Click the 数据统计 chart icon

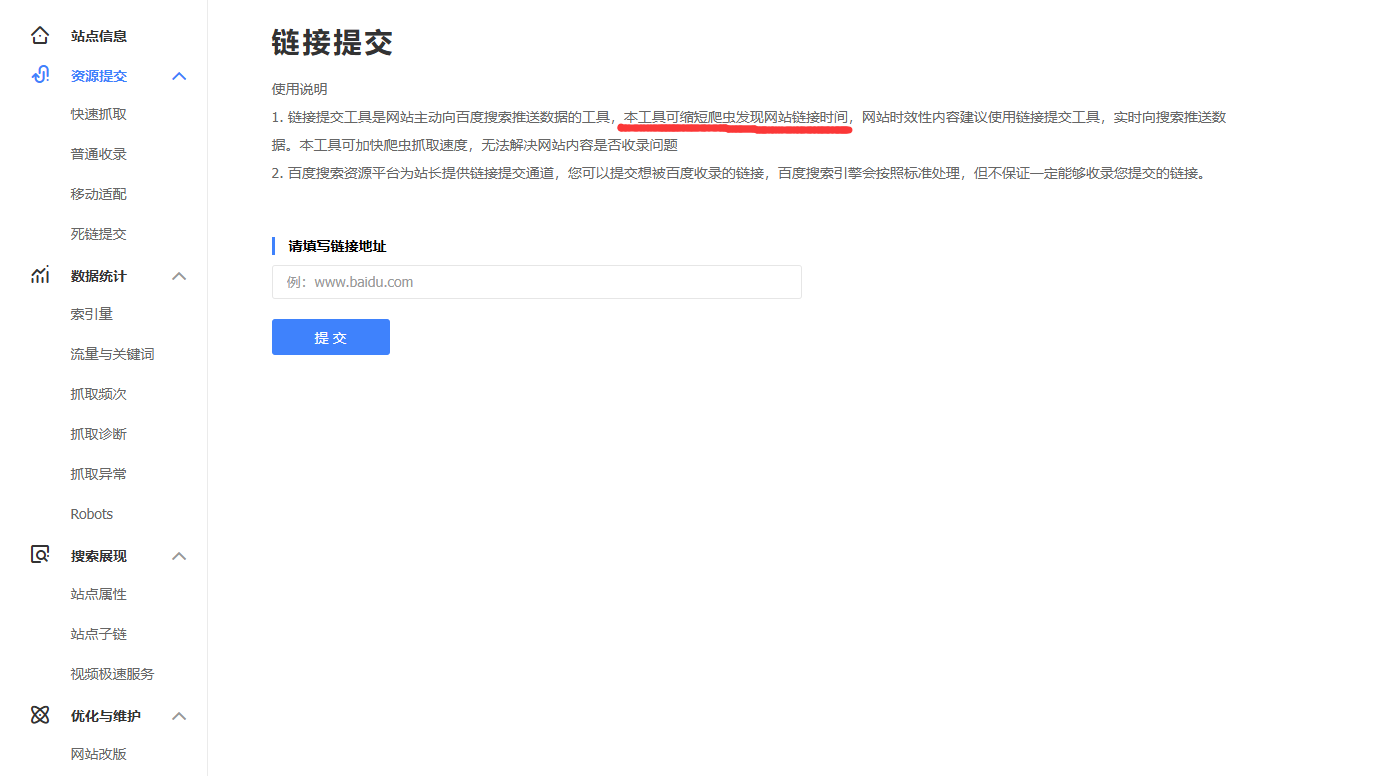40,275
